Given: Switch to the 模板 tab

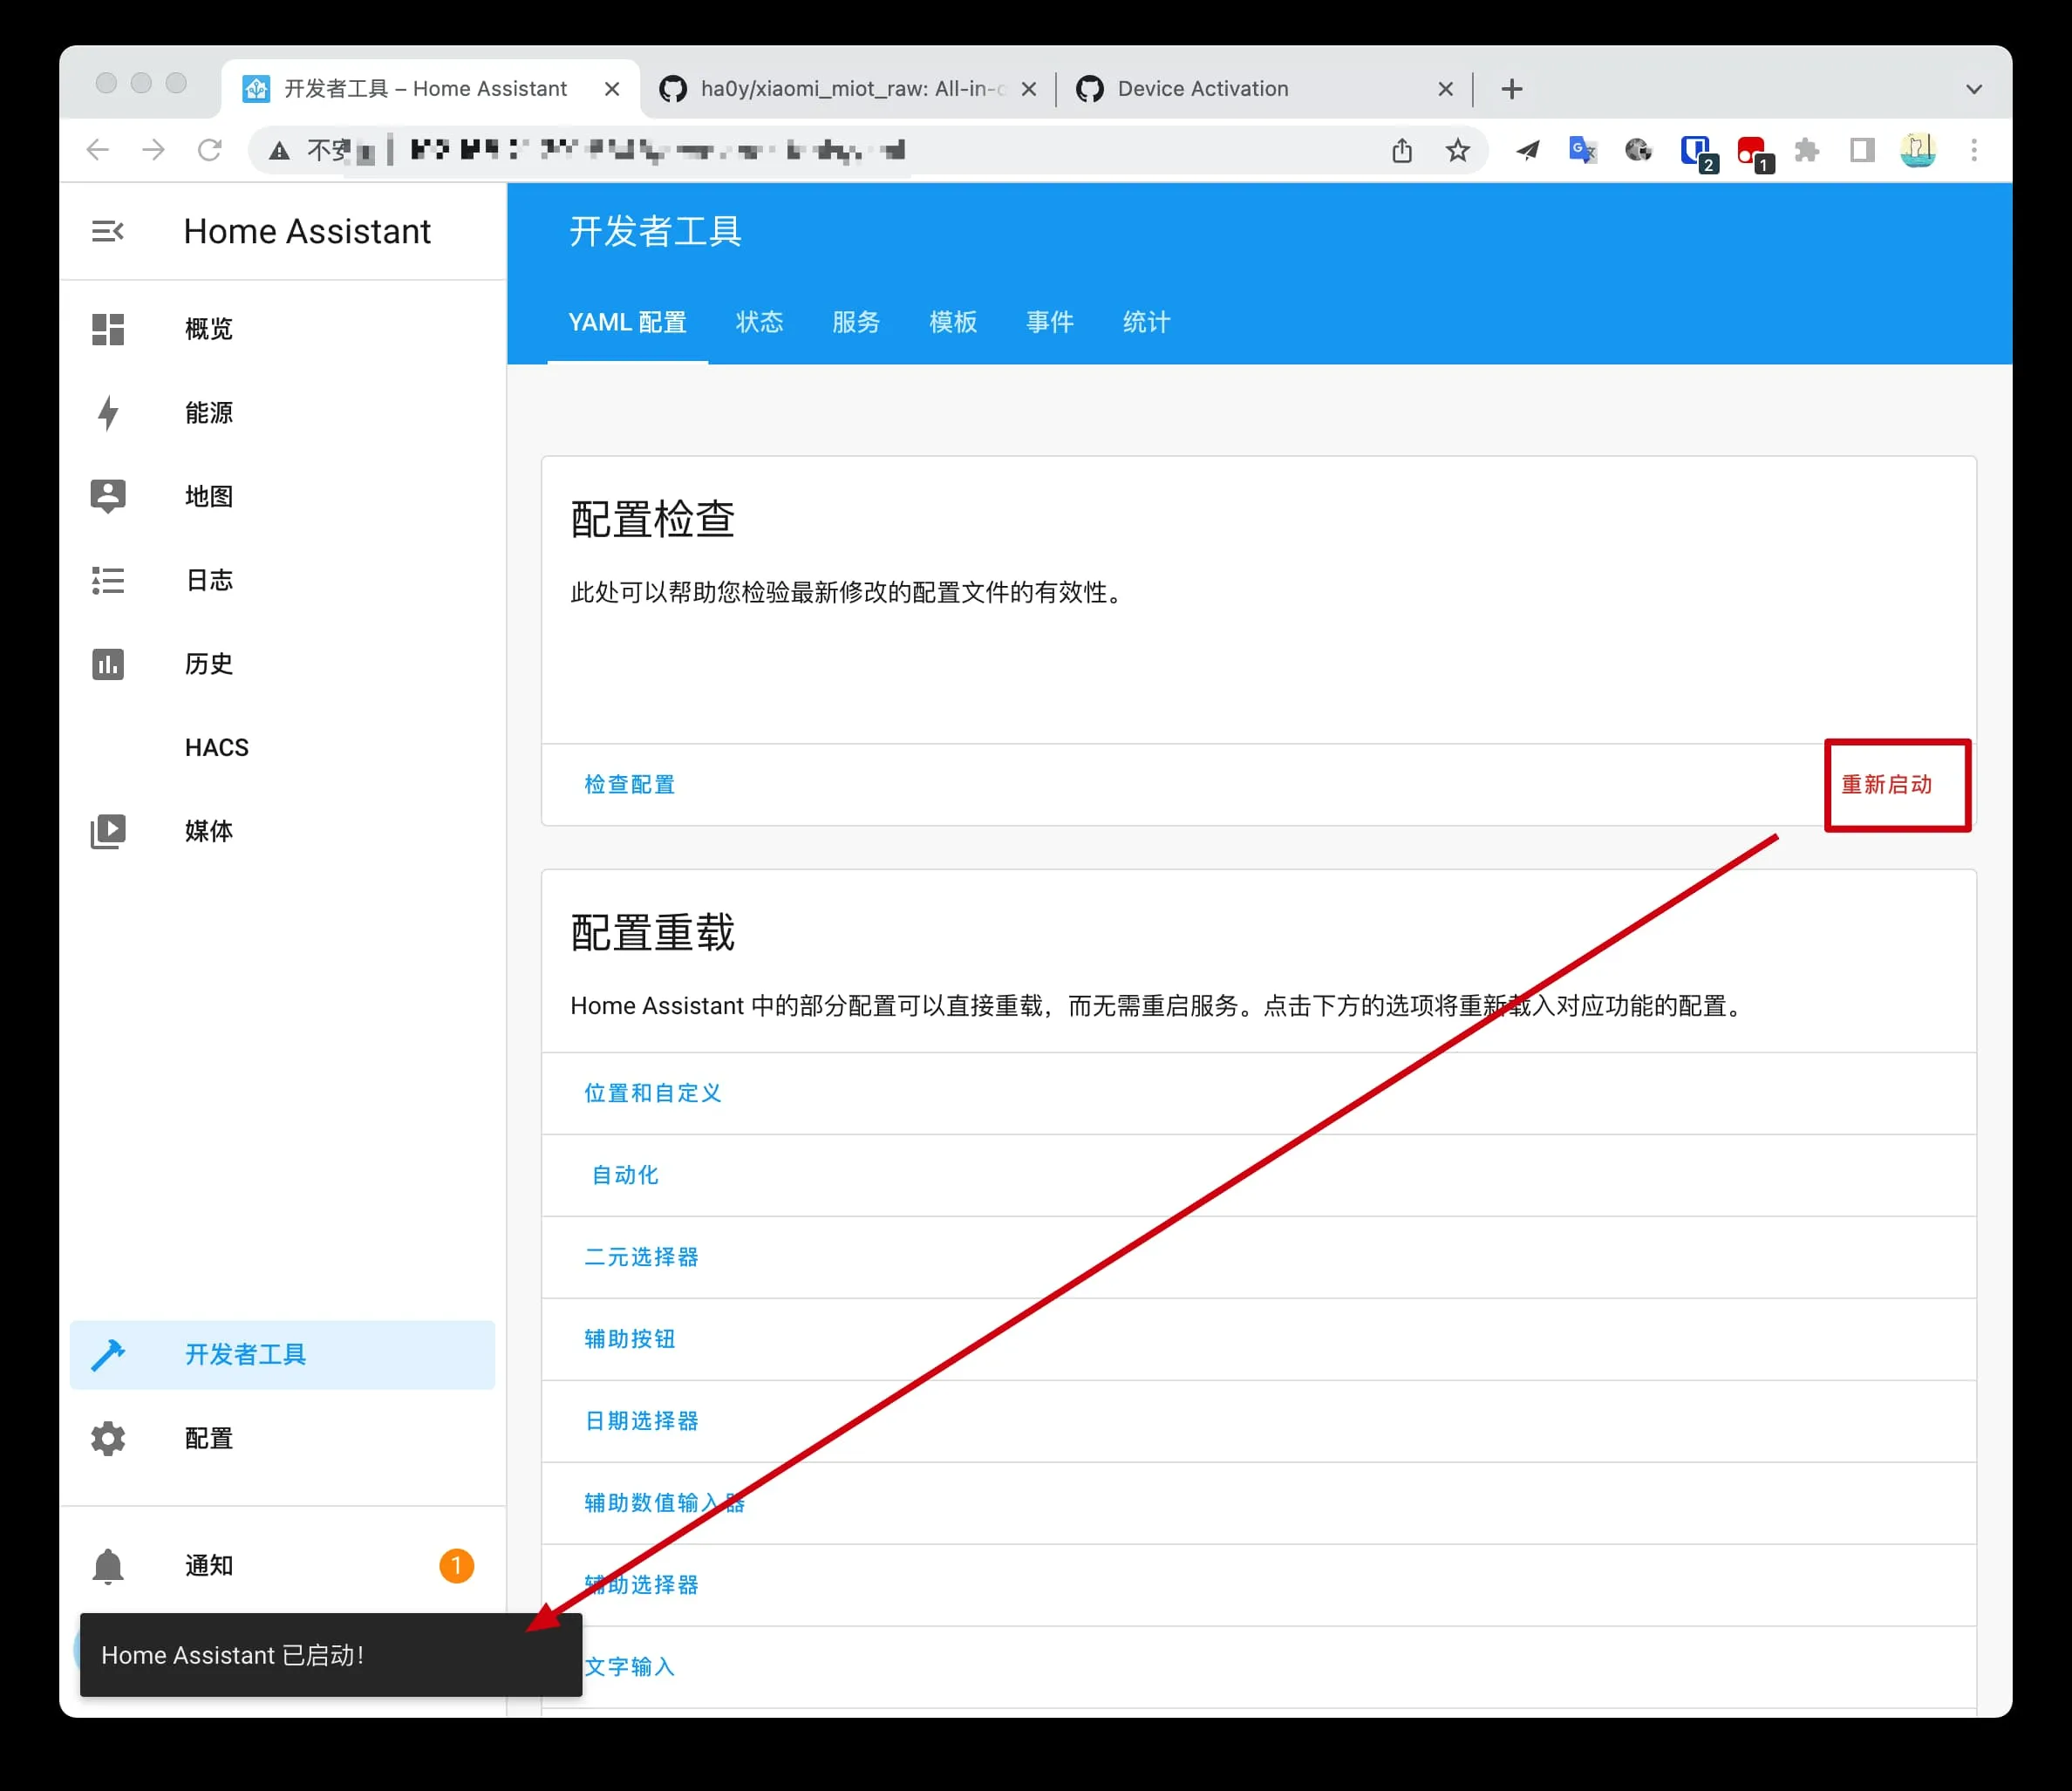Looking at the screenshot, I should [952, 322].
